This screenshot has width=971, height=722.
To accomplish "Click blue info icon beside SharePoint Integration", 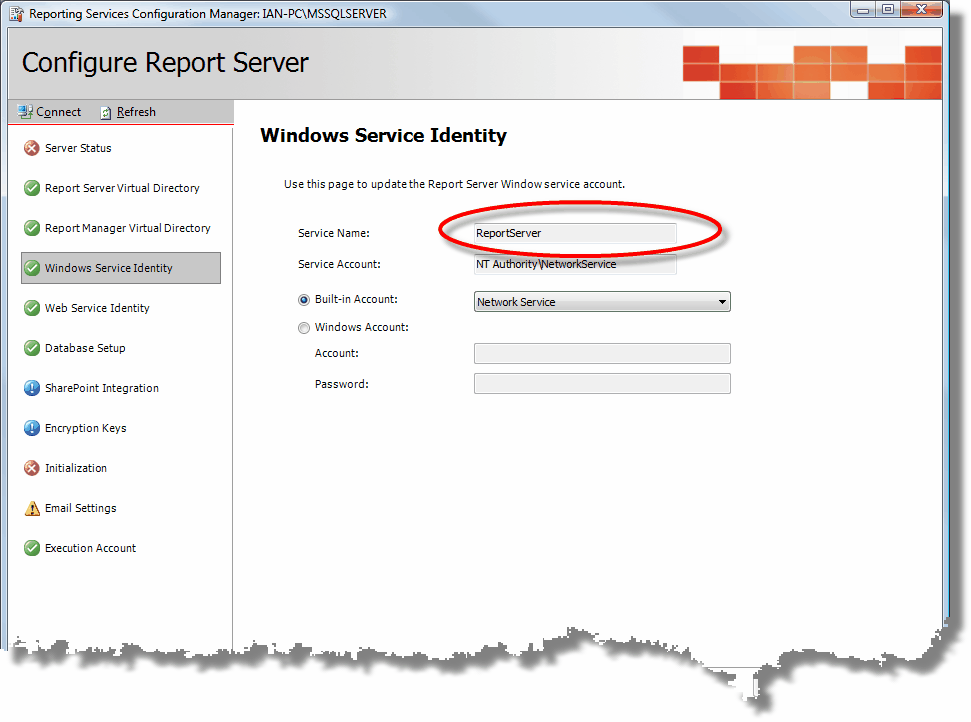I will coord(32,388).
